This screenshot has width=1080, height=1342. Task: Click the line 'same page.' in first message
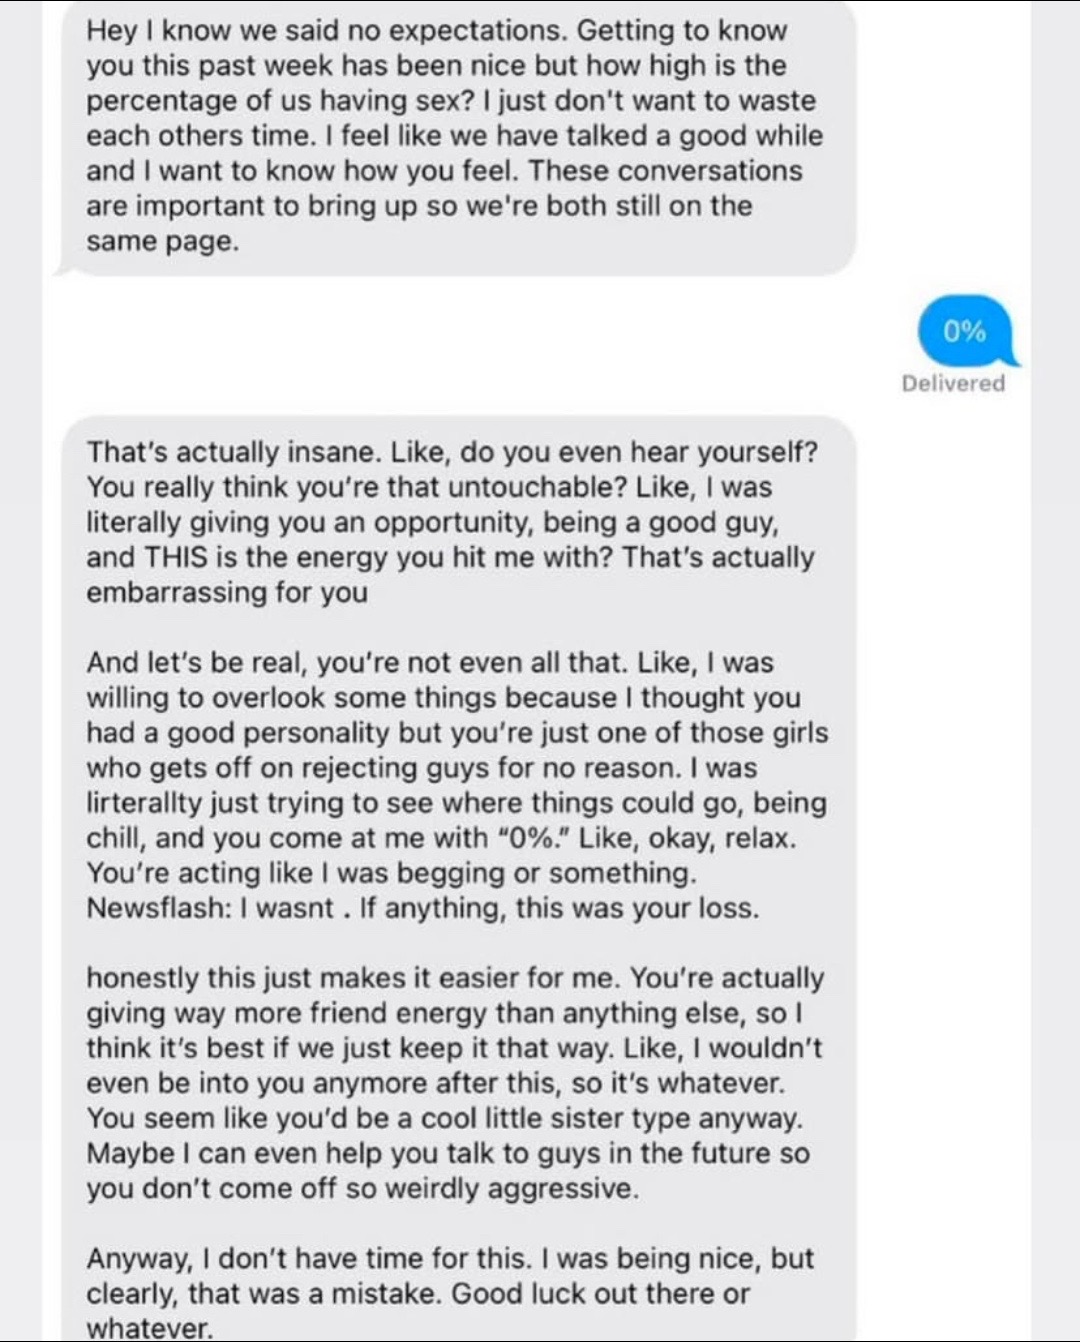[x=163, y=242]
